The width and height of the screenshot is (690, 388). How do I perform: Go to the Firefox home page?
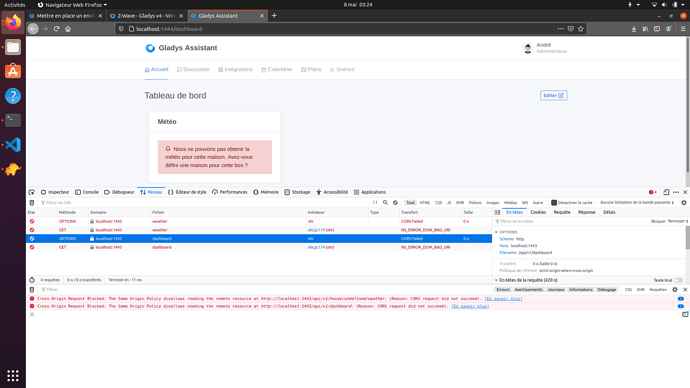coord(68,29)
